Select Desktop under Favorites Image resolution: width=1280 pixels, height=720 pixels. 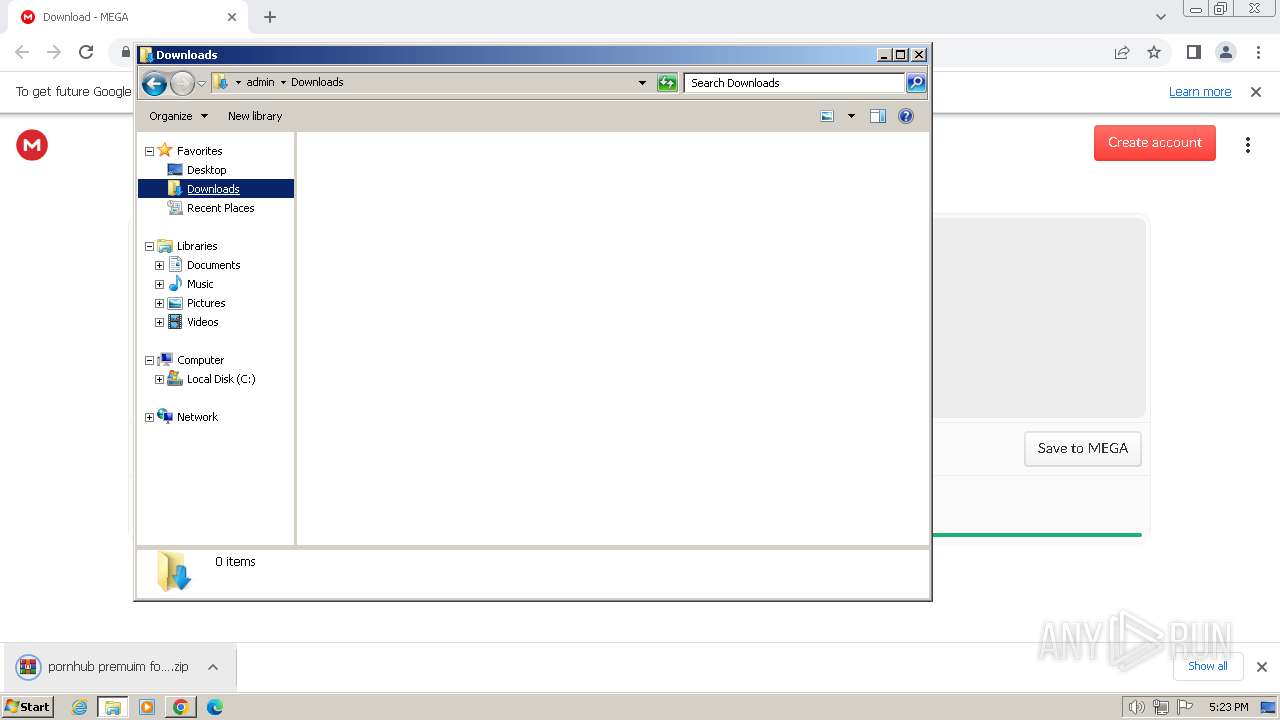pyautogui.click(x=206, y=170)
